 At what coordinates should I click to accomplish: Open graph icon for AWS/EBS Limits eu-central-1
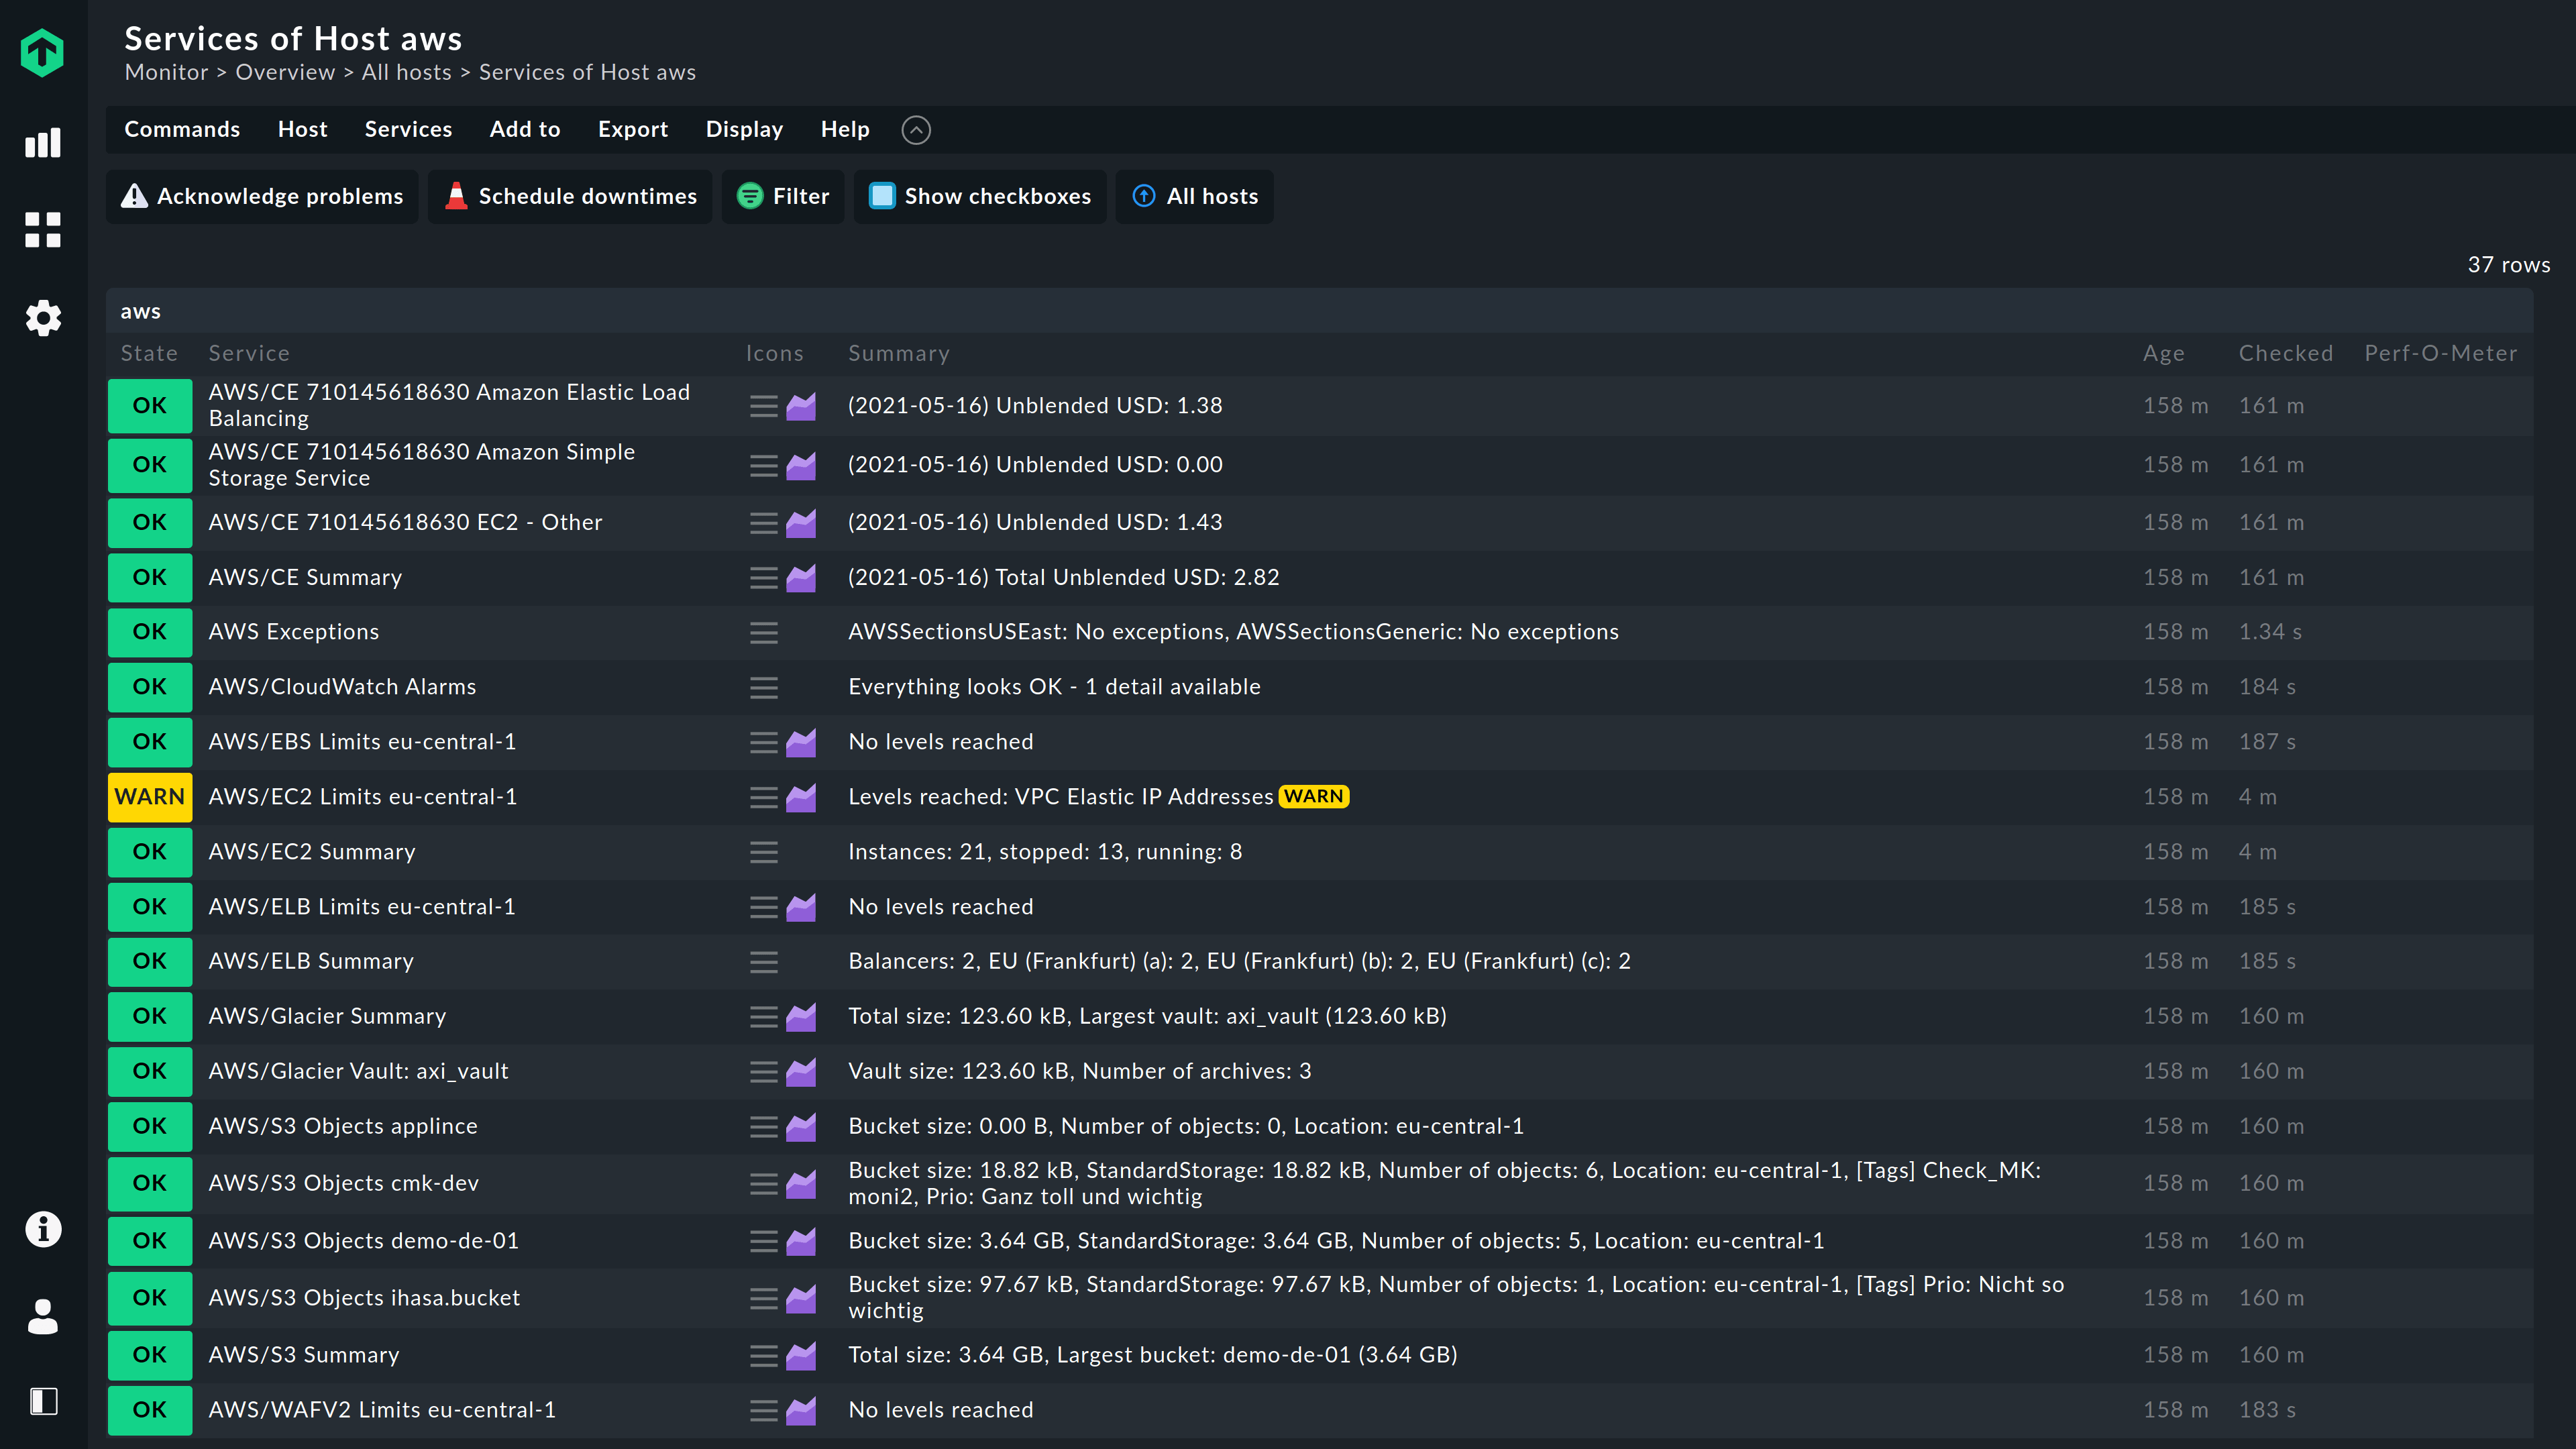tap(801, 742)
